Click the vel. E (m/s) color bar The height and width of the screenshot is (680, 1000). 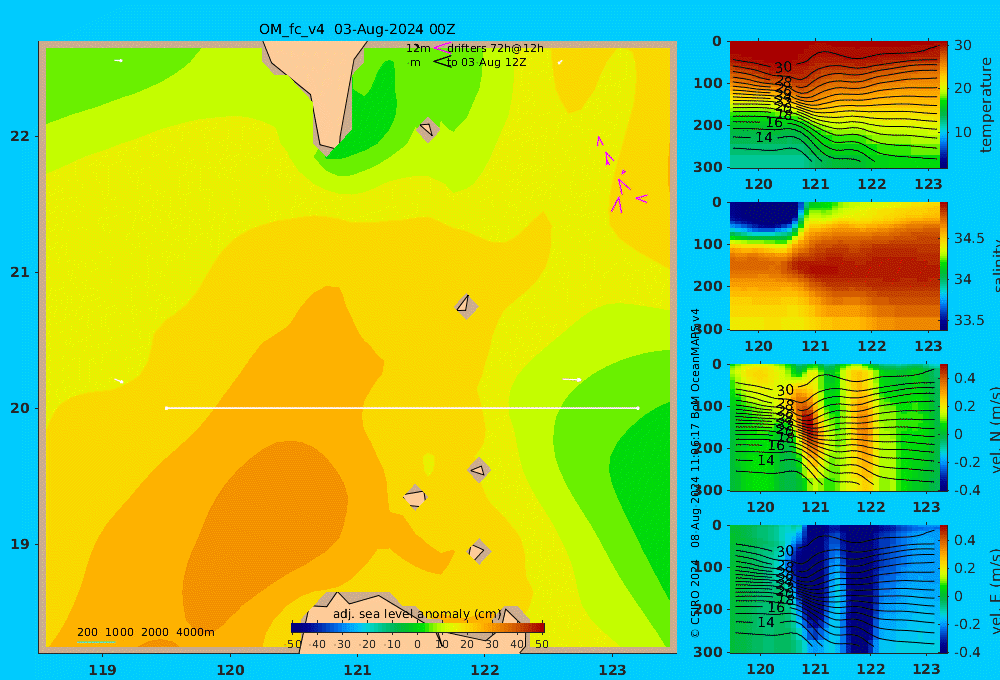click(x=944, y=589)
